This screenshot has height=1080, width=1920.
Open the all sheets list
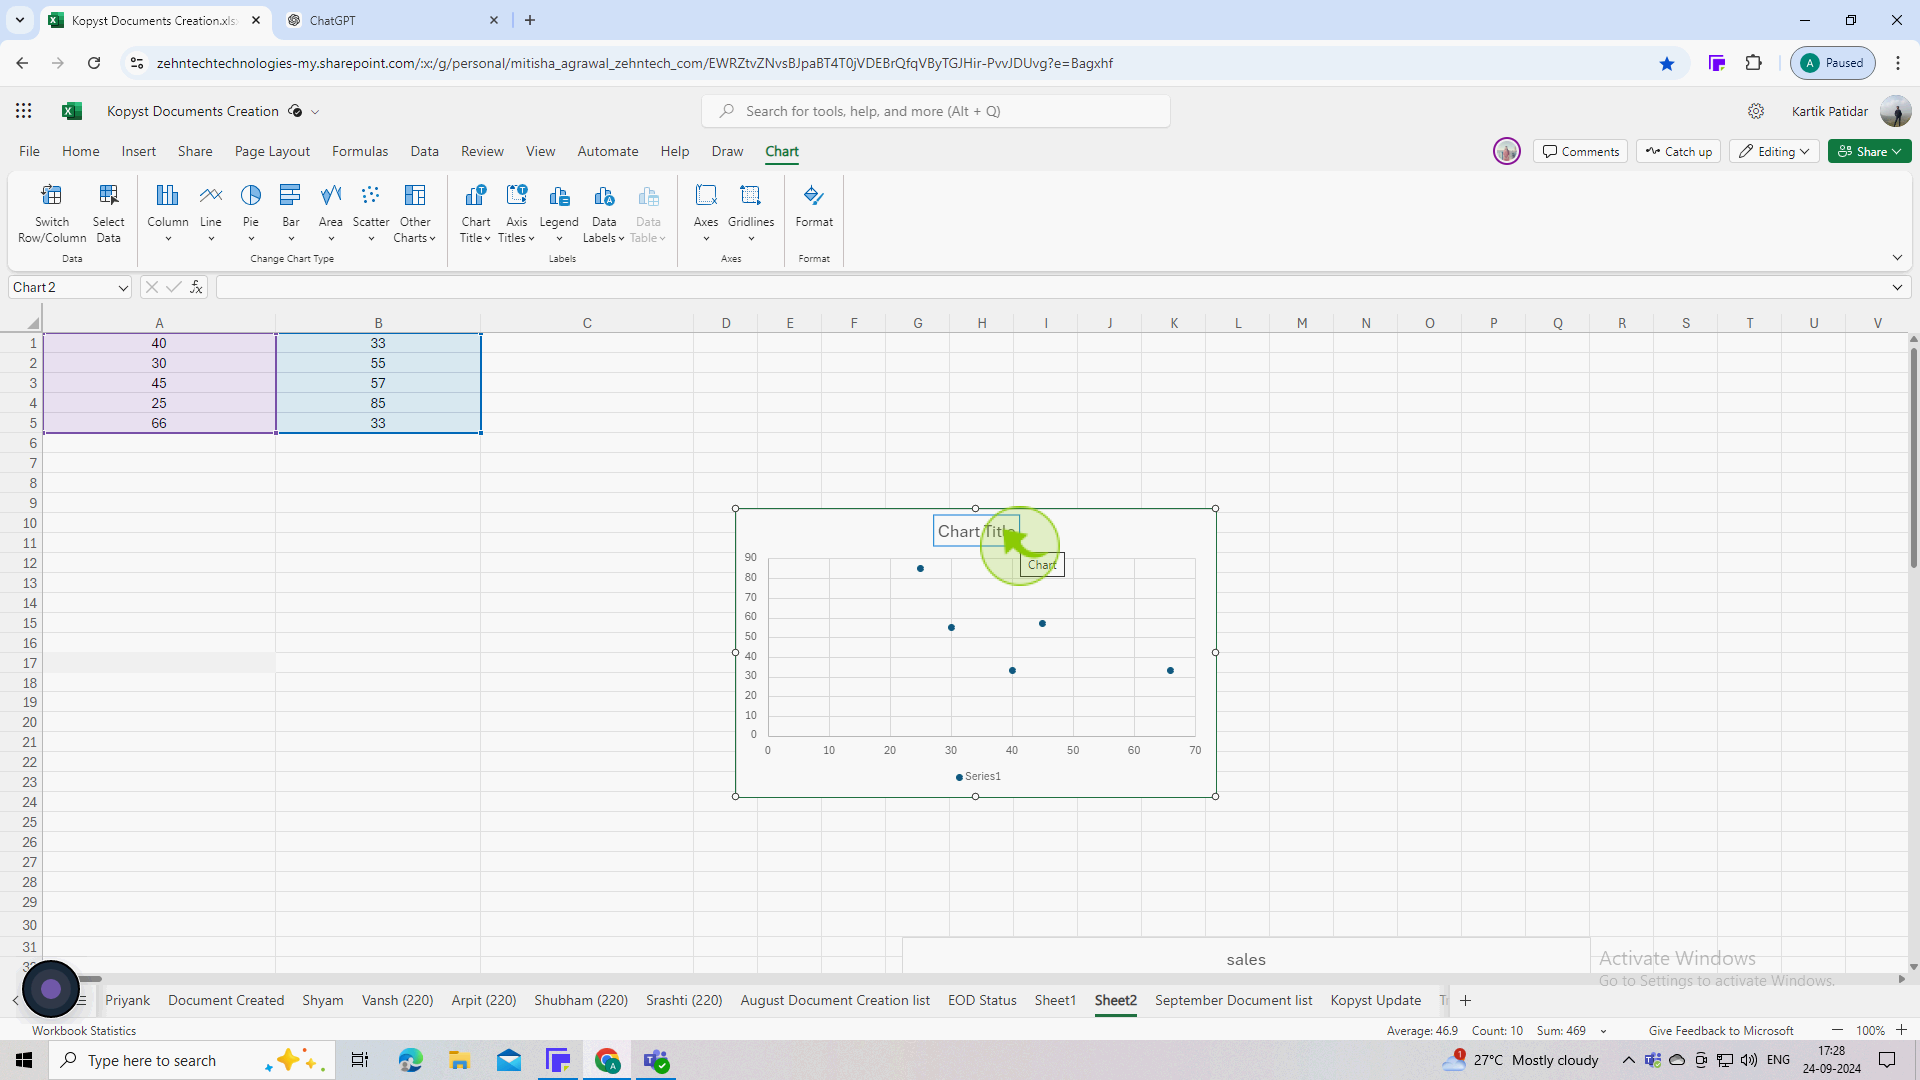point(82,1000)
